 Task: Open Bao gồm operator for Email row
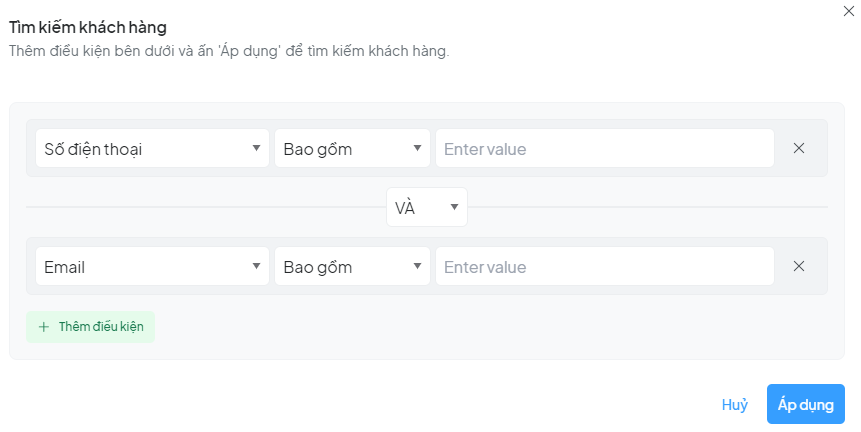point(352,266)
